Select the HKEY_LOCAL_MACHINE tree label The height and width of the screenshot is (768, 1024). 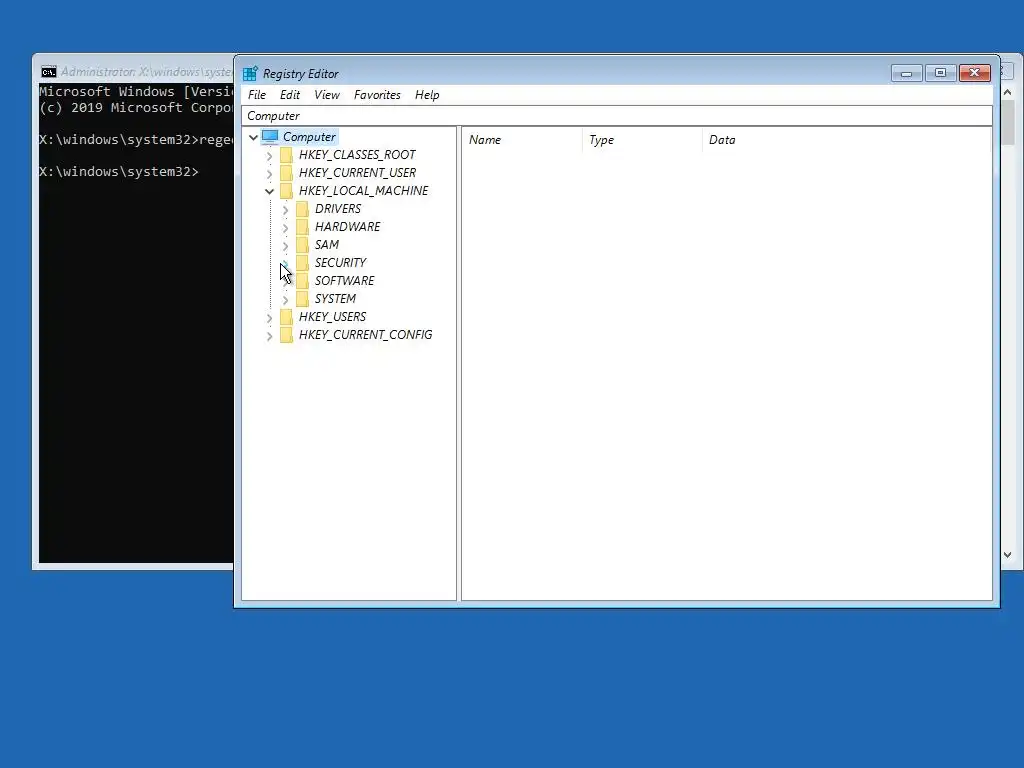(363, 191)
